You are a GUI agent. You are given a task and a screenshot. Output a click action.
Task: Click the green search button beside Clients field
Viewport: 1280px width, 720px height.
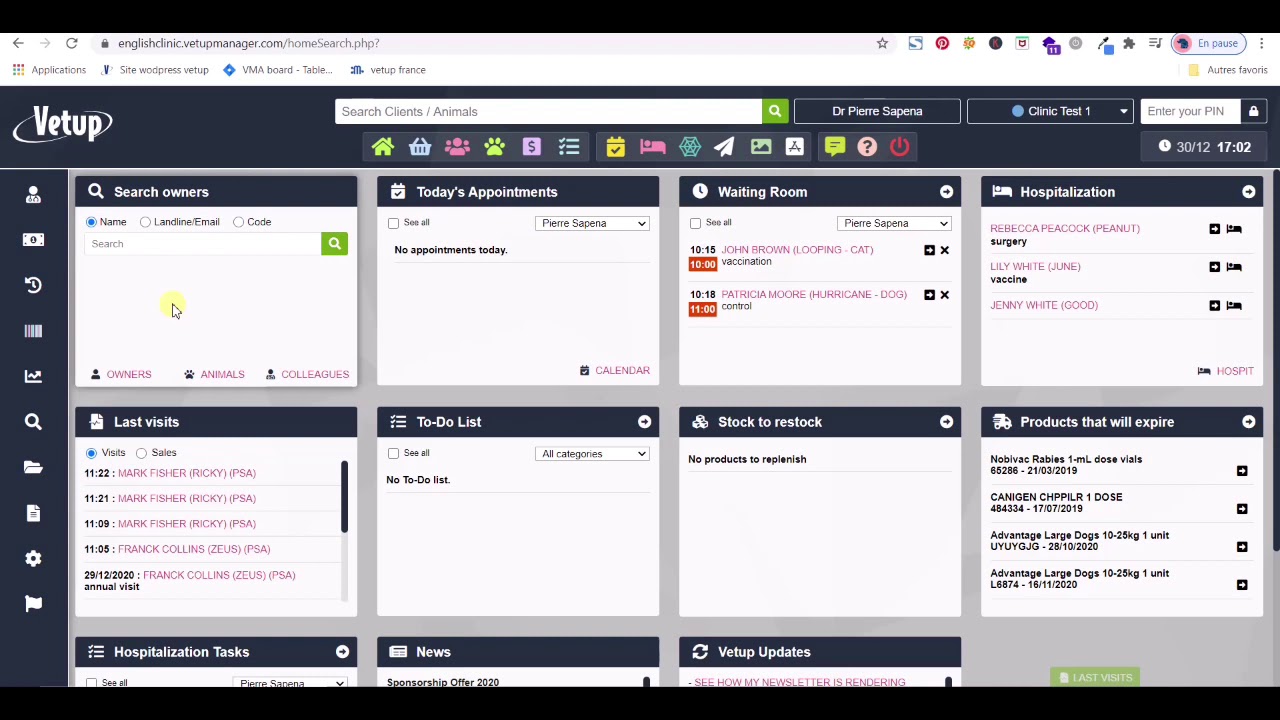point(775,111)
